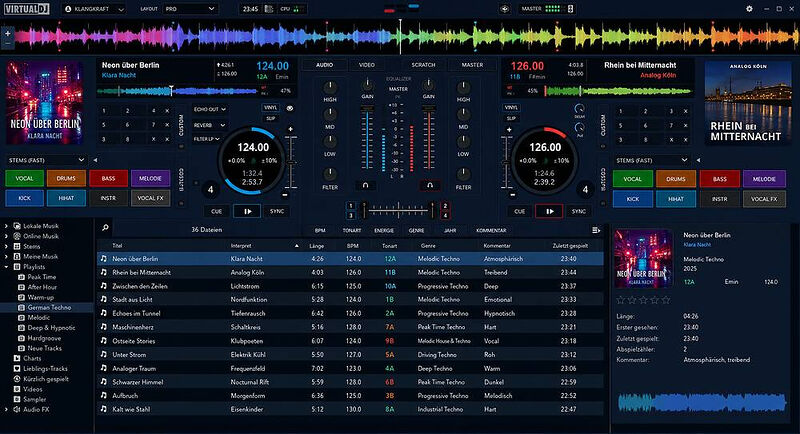
Task: Click the search magnifier in browser
Action: (105, 228)
